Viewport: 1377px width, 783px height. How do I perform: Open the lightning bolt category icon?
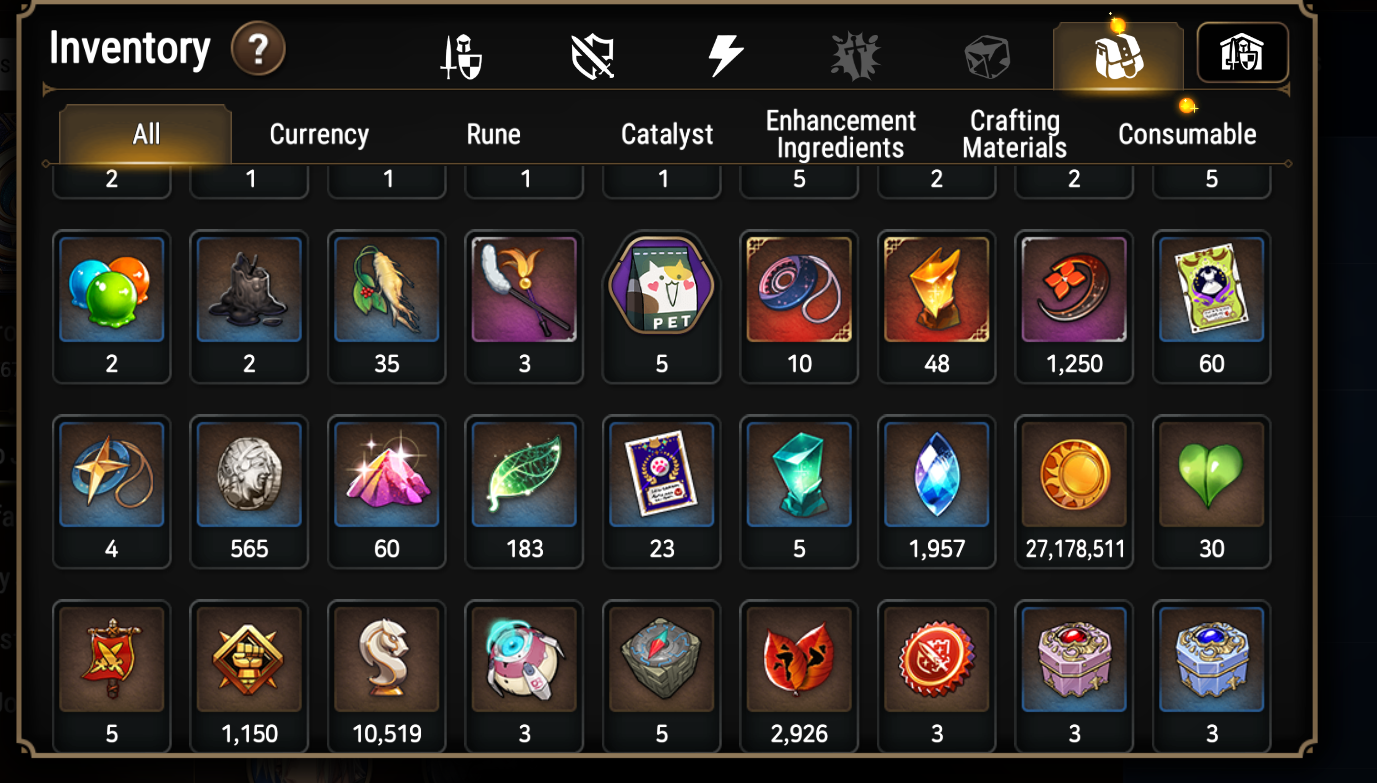click(x=725, y=55)
